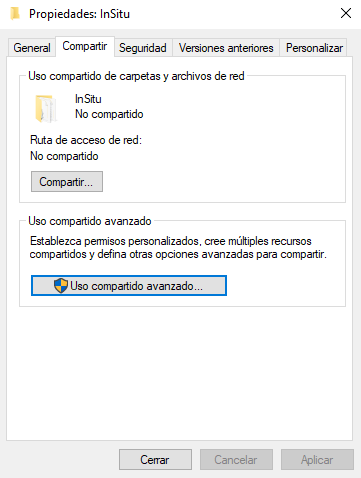The height and width of the screenshot is (478, 361).
Task: Click the Propiedades: InSitu window title
Action: pos(79,14)
